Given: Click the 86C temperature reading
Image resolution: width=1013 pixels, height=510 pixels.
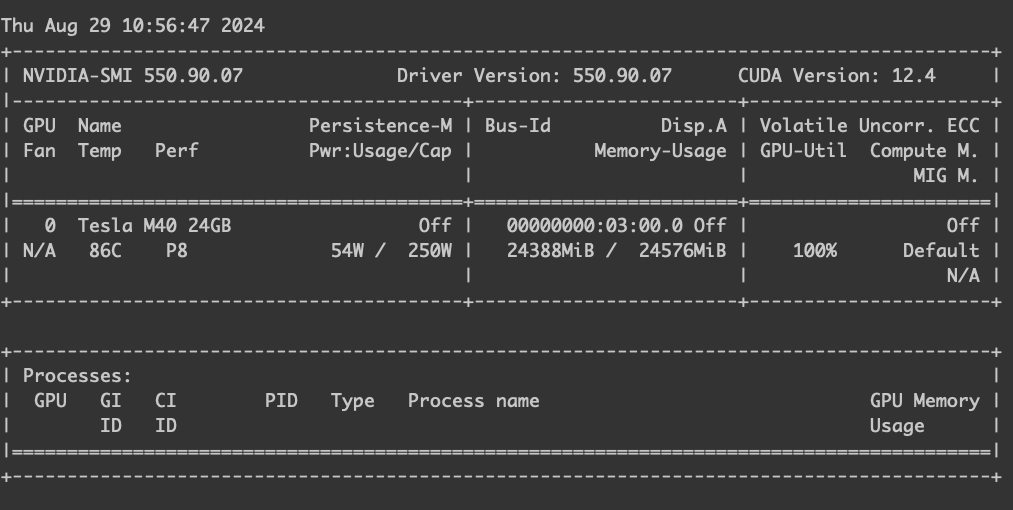Looking at the screenshot, I should coord(105,251).
